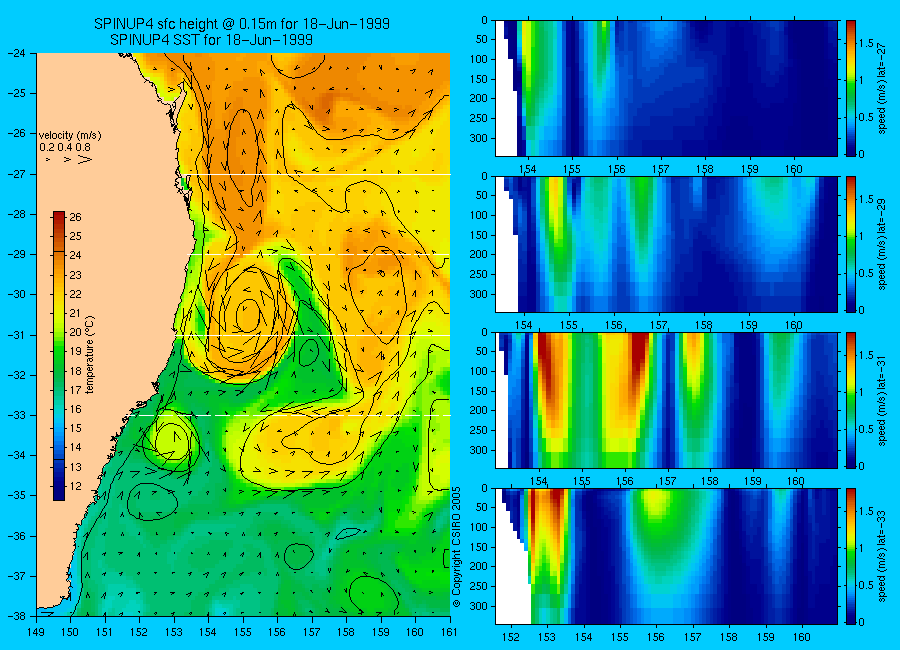
Task: Click the '1.5' tick on the lat=-27 speed scale
Action: 866,43
